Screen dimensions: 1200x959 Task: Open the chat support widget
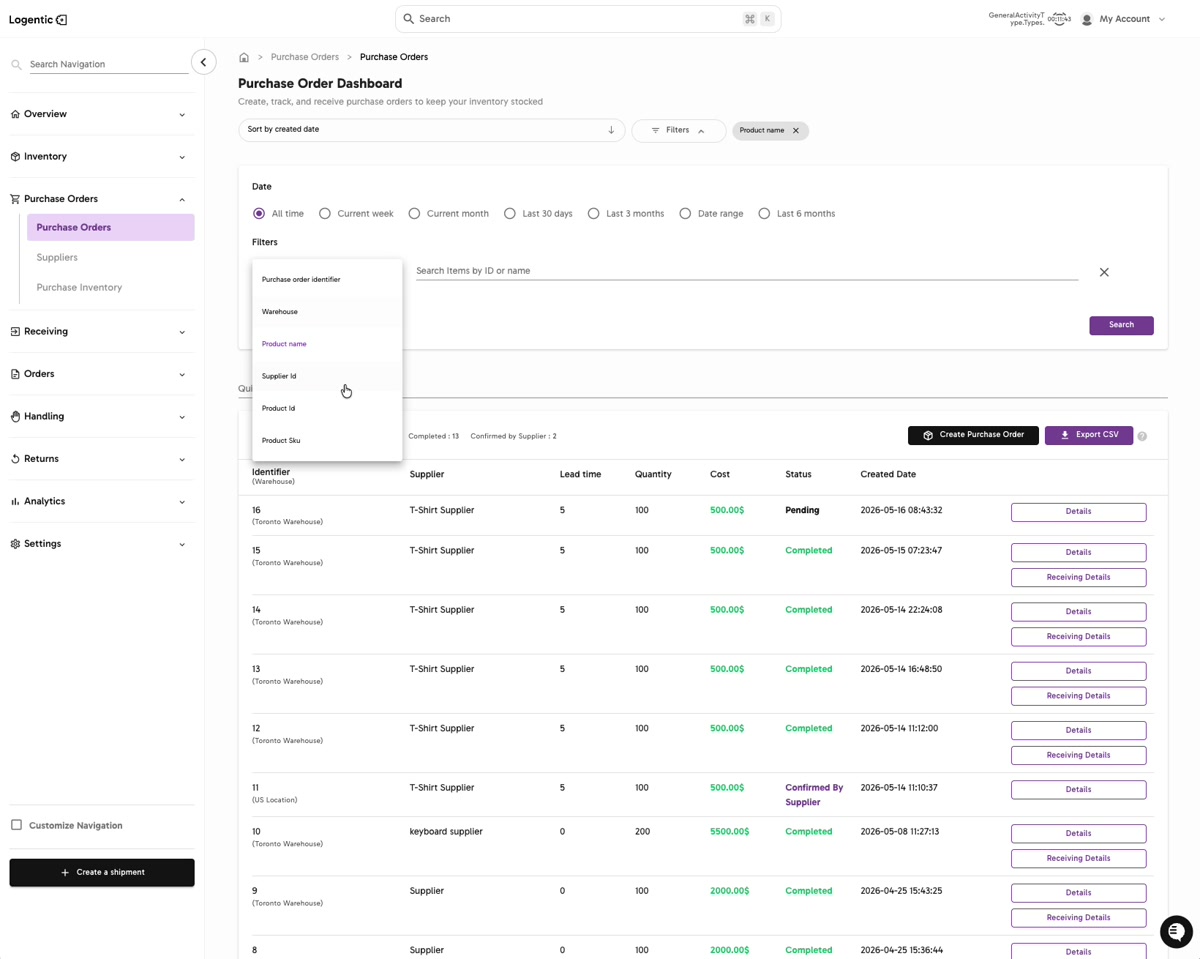click(x=1176, y=931)
